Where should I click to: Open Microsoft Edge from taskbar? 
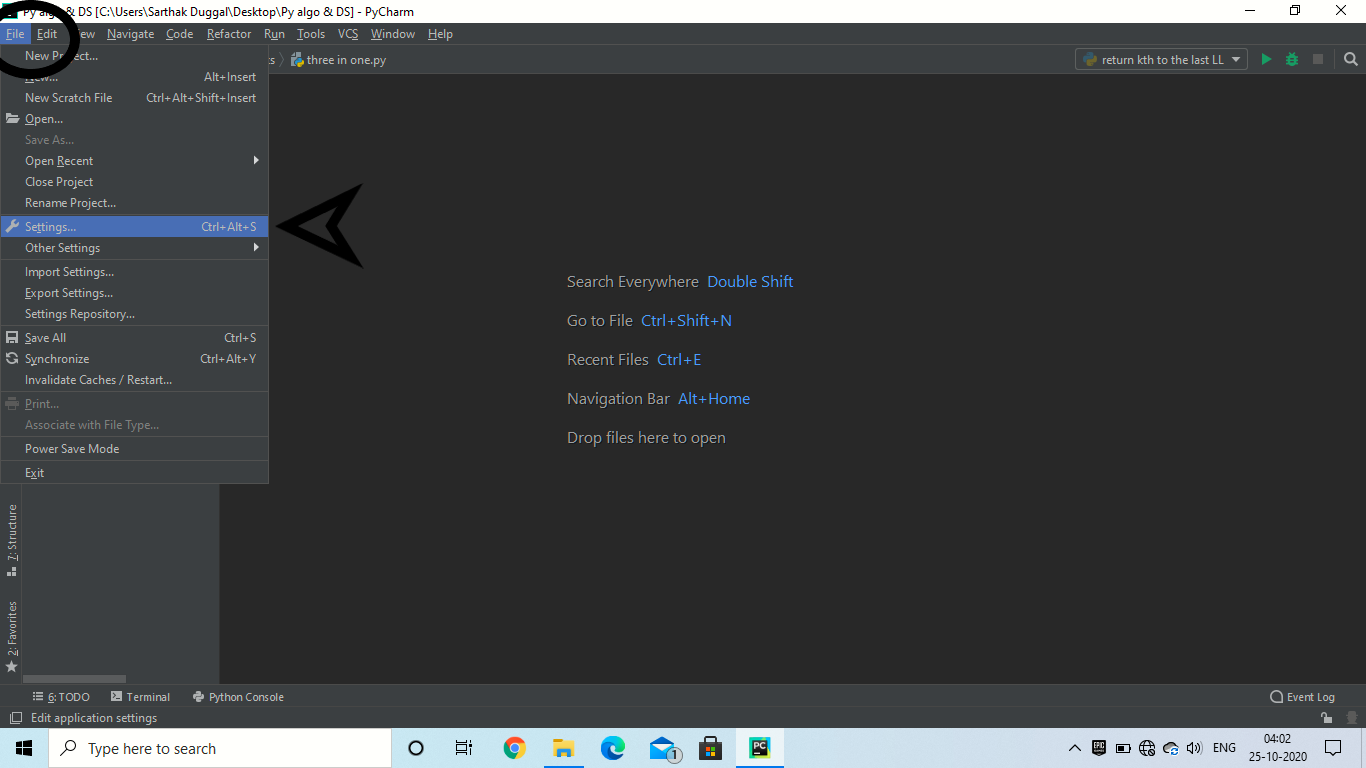(x=612, y=748)
